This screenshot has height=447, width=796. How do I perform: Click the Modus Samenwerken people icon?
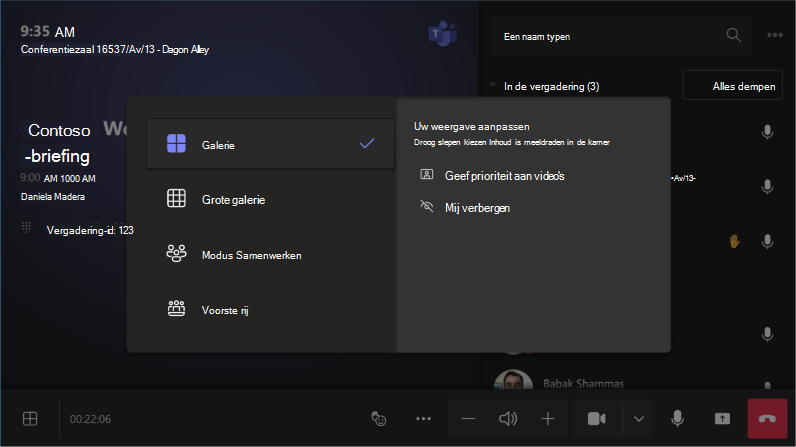[176, 253]
